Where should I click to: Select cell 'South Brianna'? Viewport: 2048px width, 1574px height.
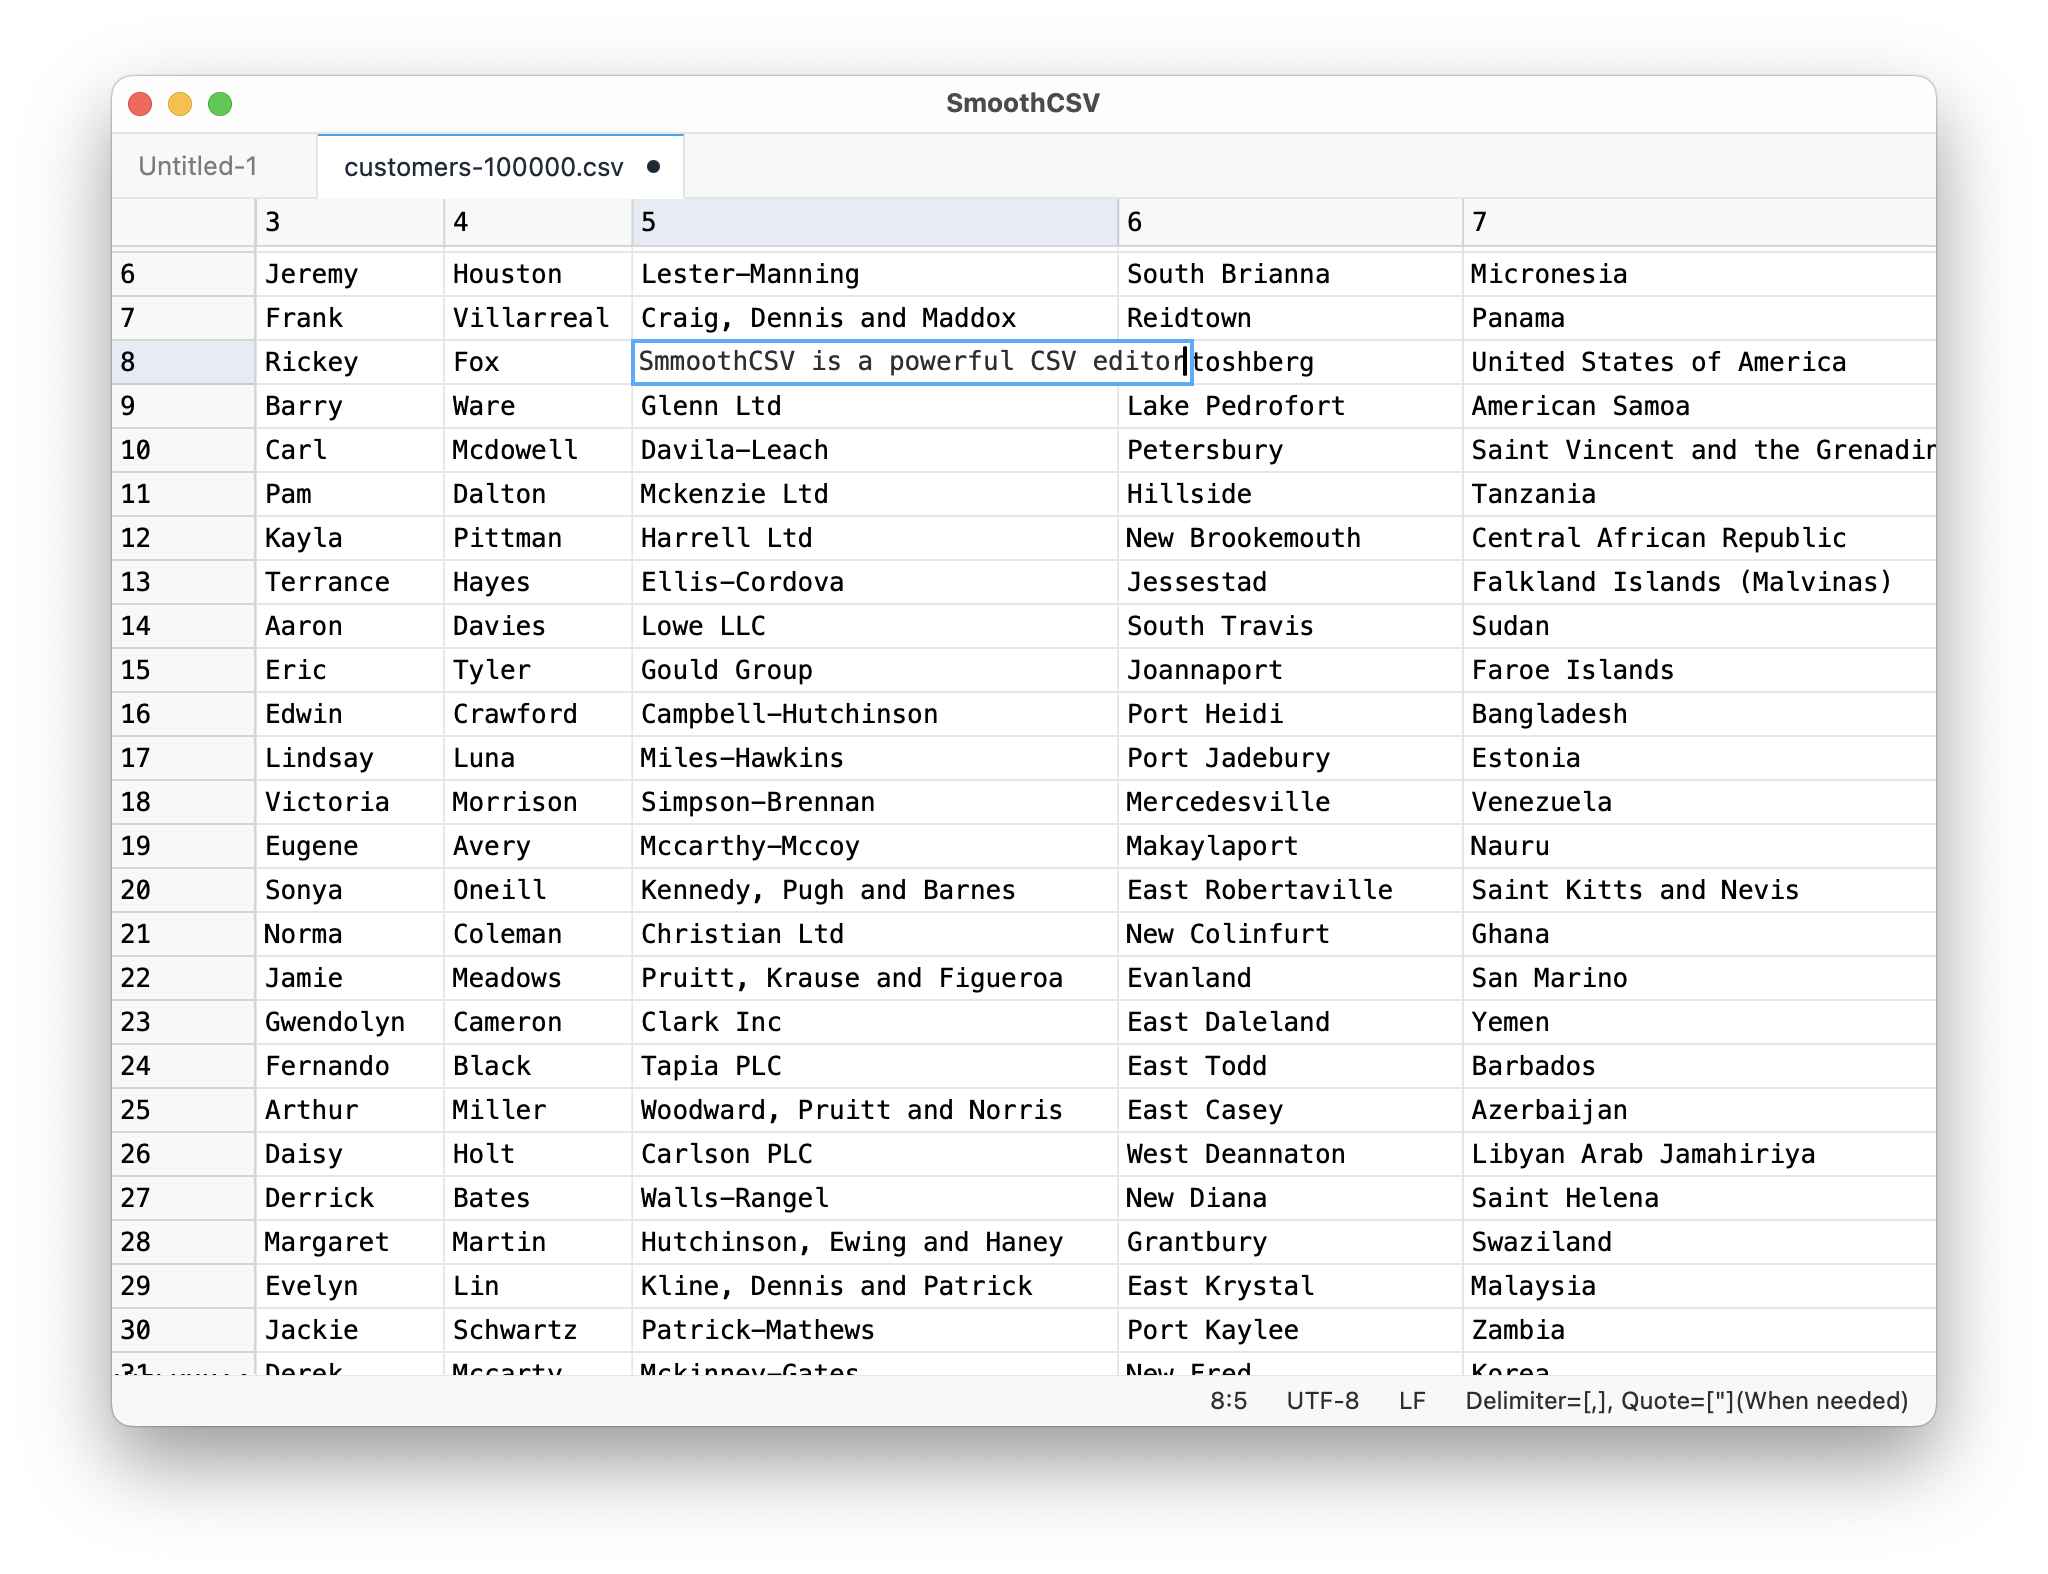tap(1290, 274)
